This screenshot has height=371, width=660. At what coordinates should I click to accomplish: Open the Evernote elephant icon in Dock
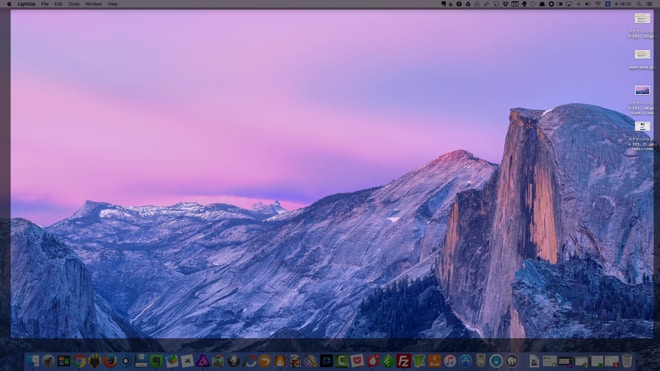point(156,361)
